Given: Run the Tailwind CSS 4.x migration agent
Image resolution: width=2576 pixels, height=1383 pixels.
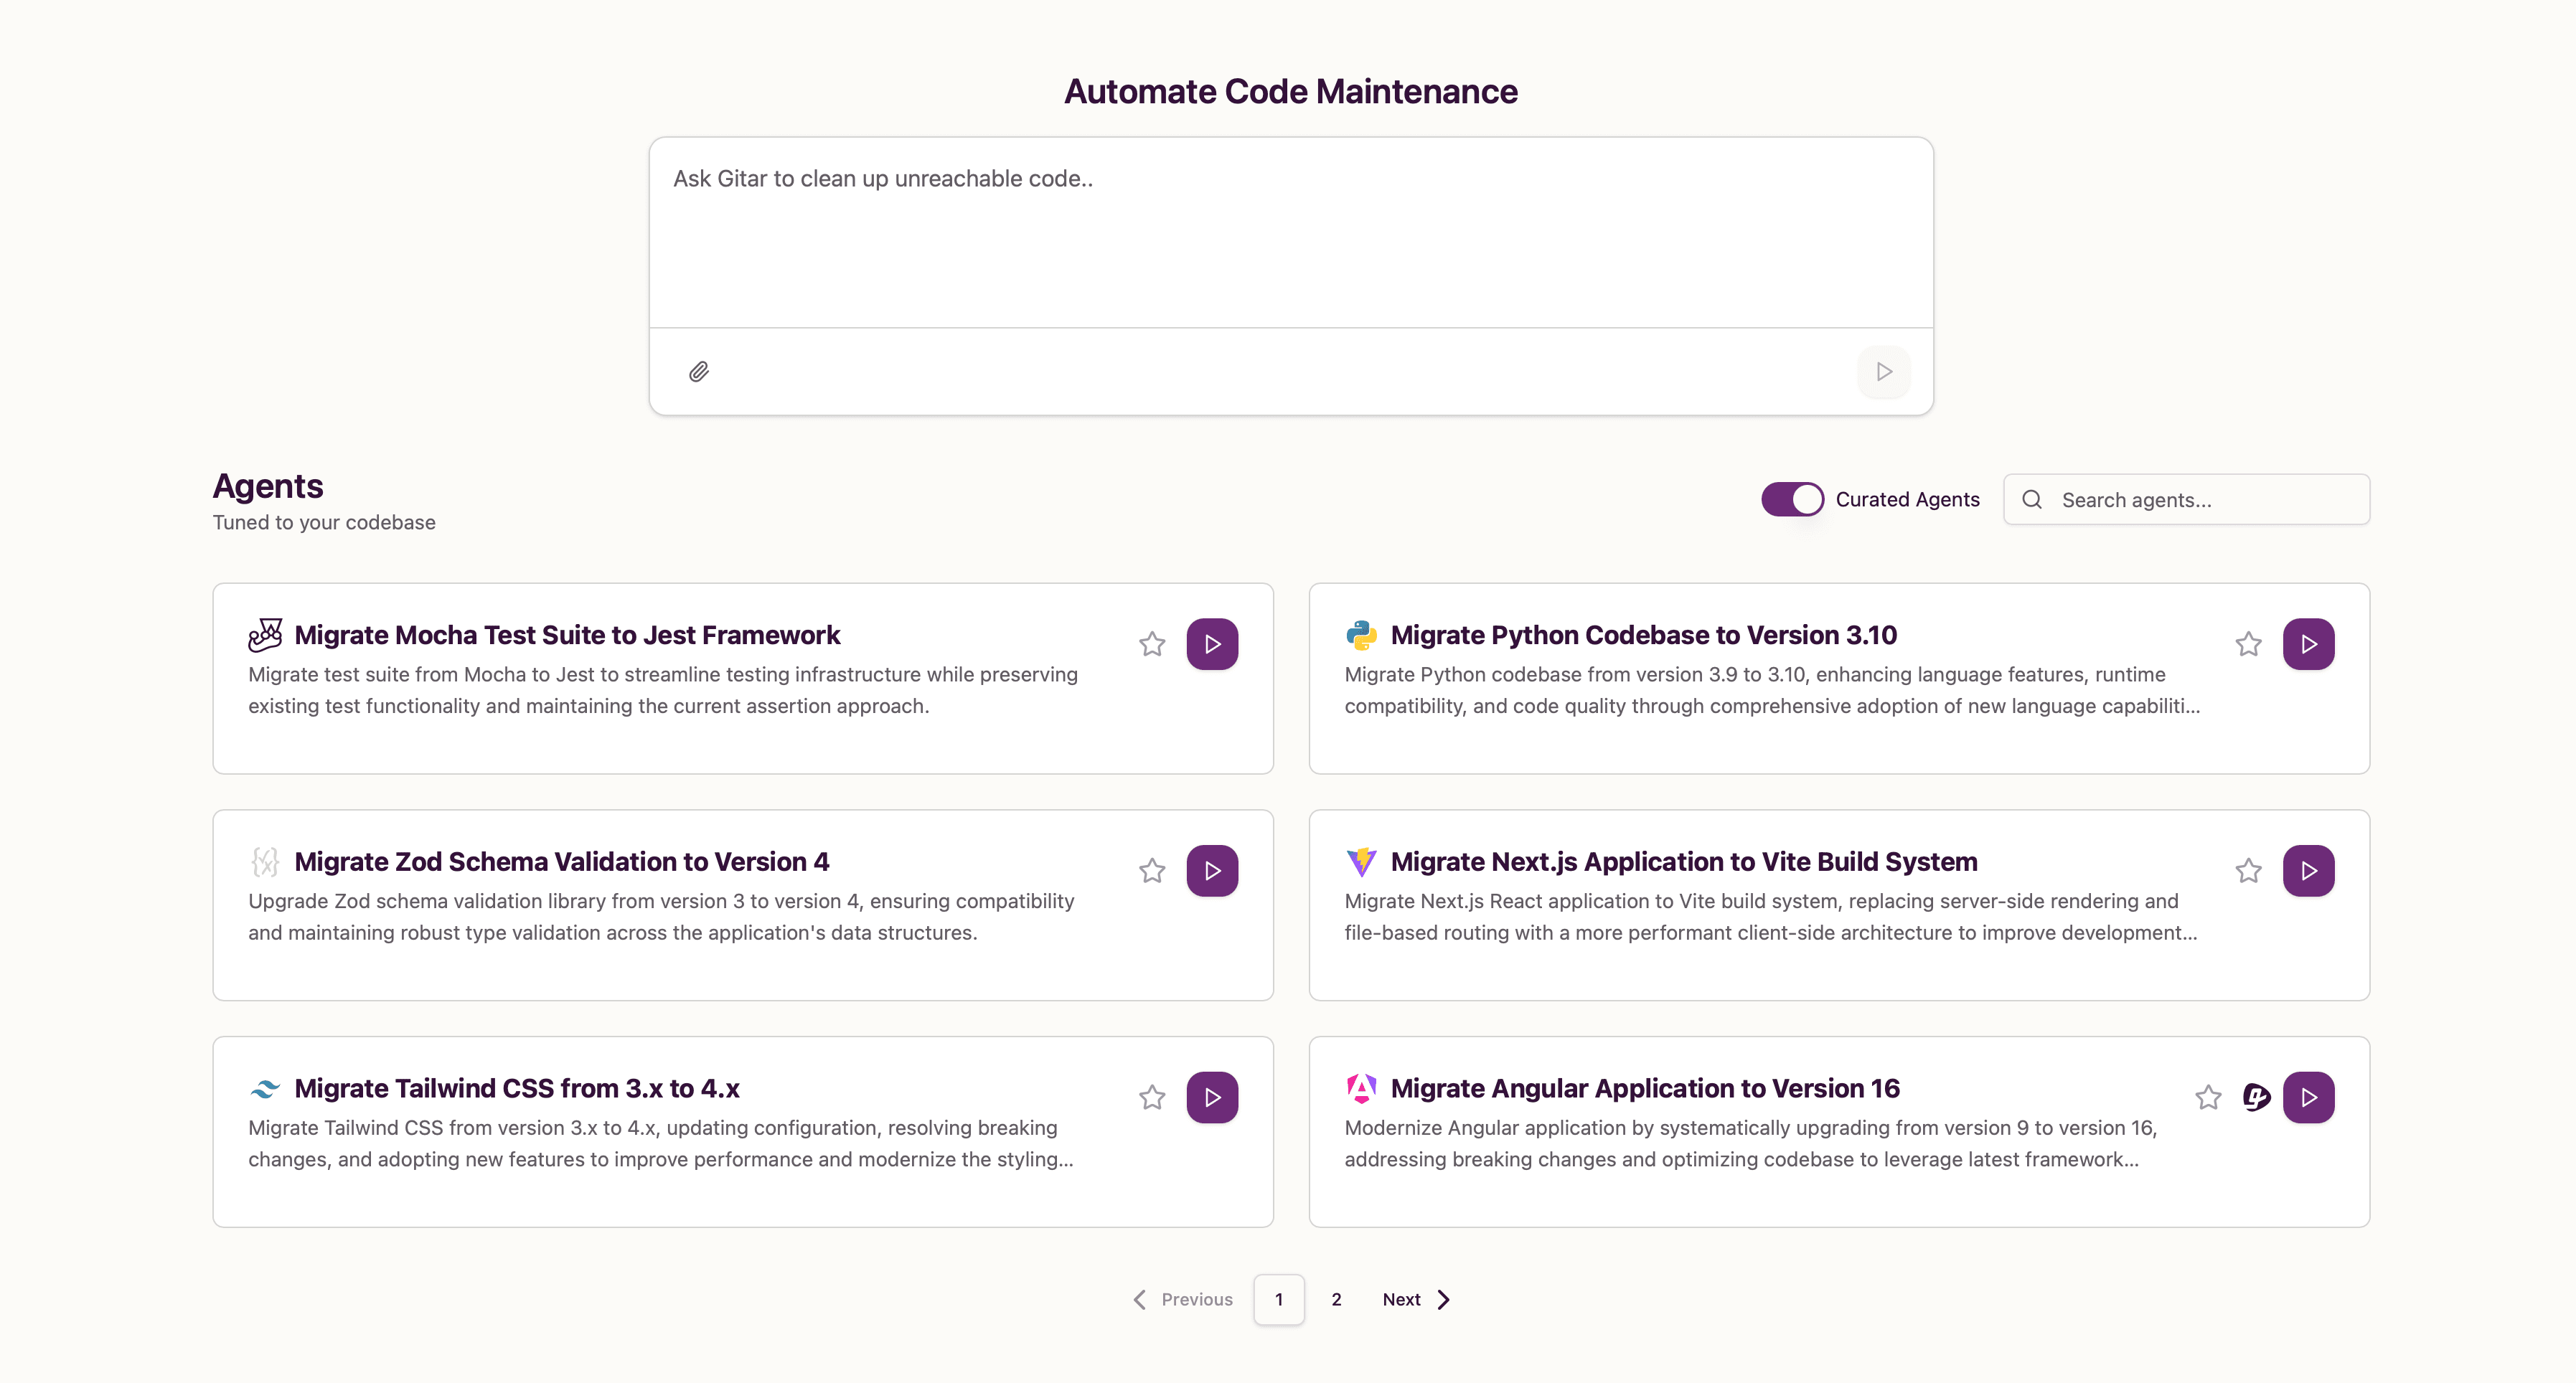Looking at the screenshot, I should (x=1212, y=1098).
